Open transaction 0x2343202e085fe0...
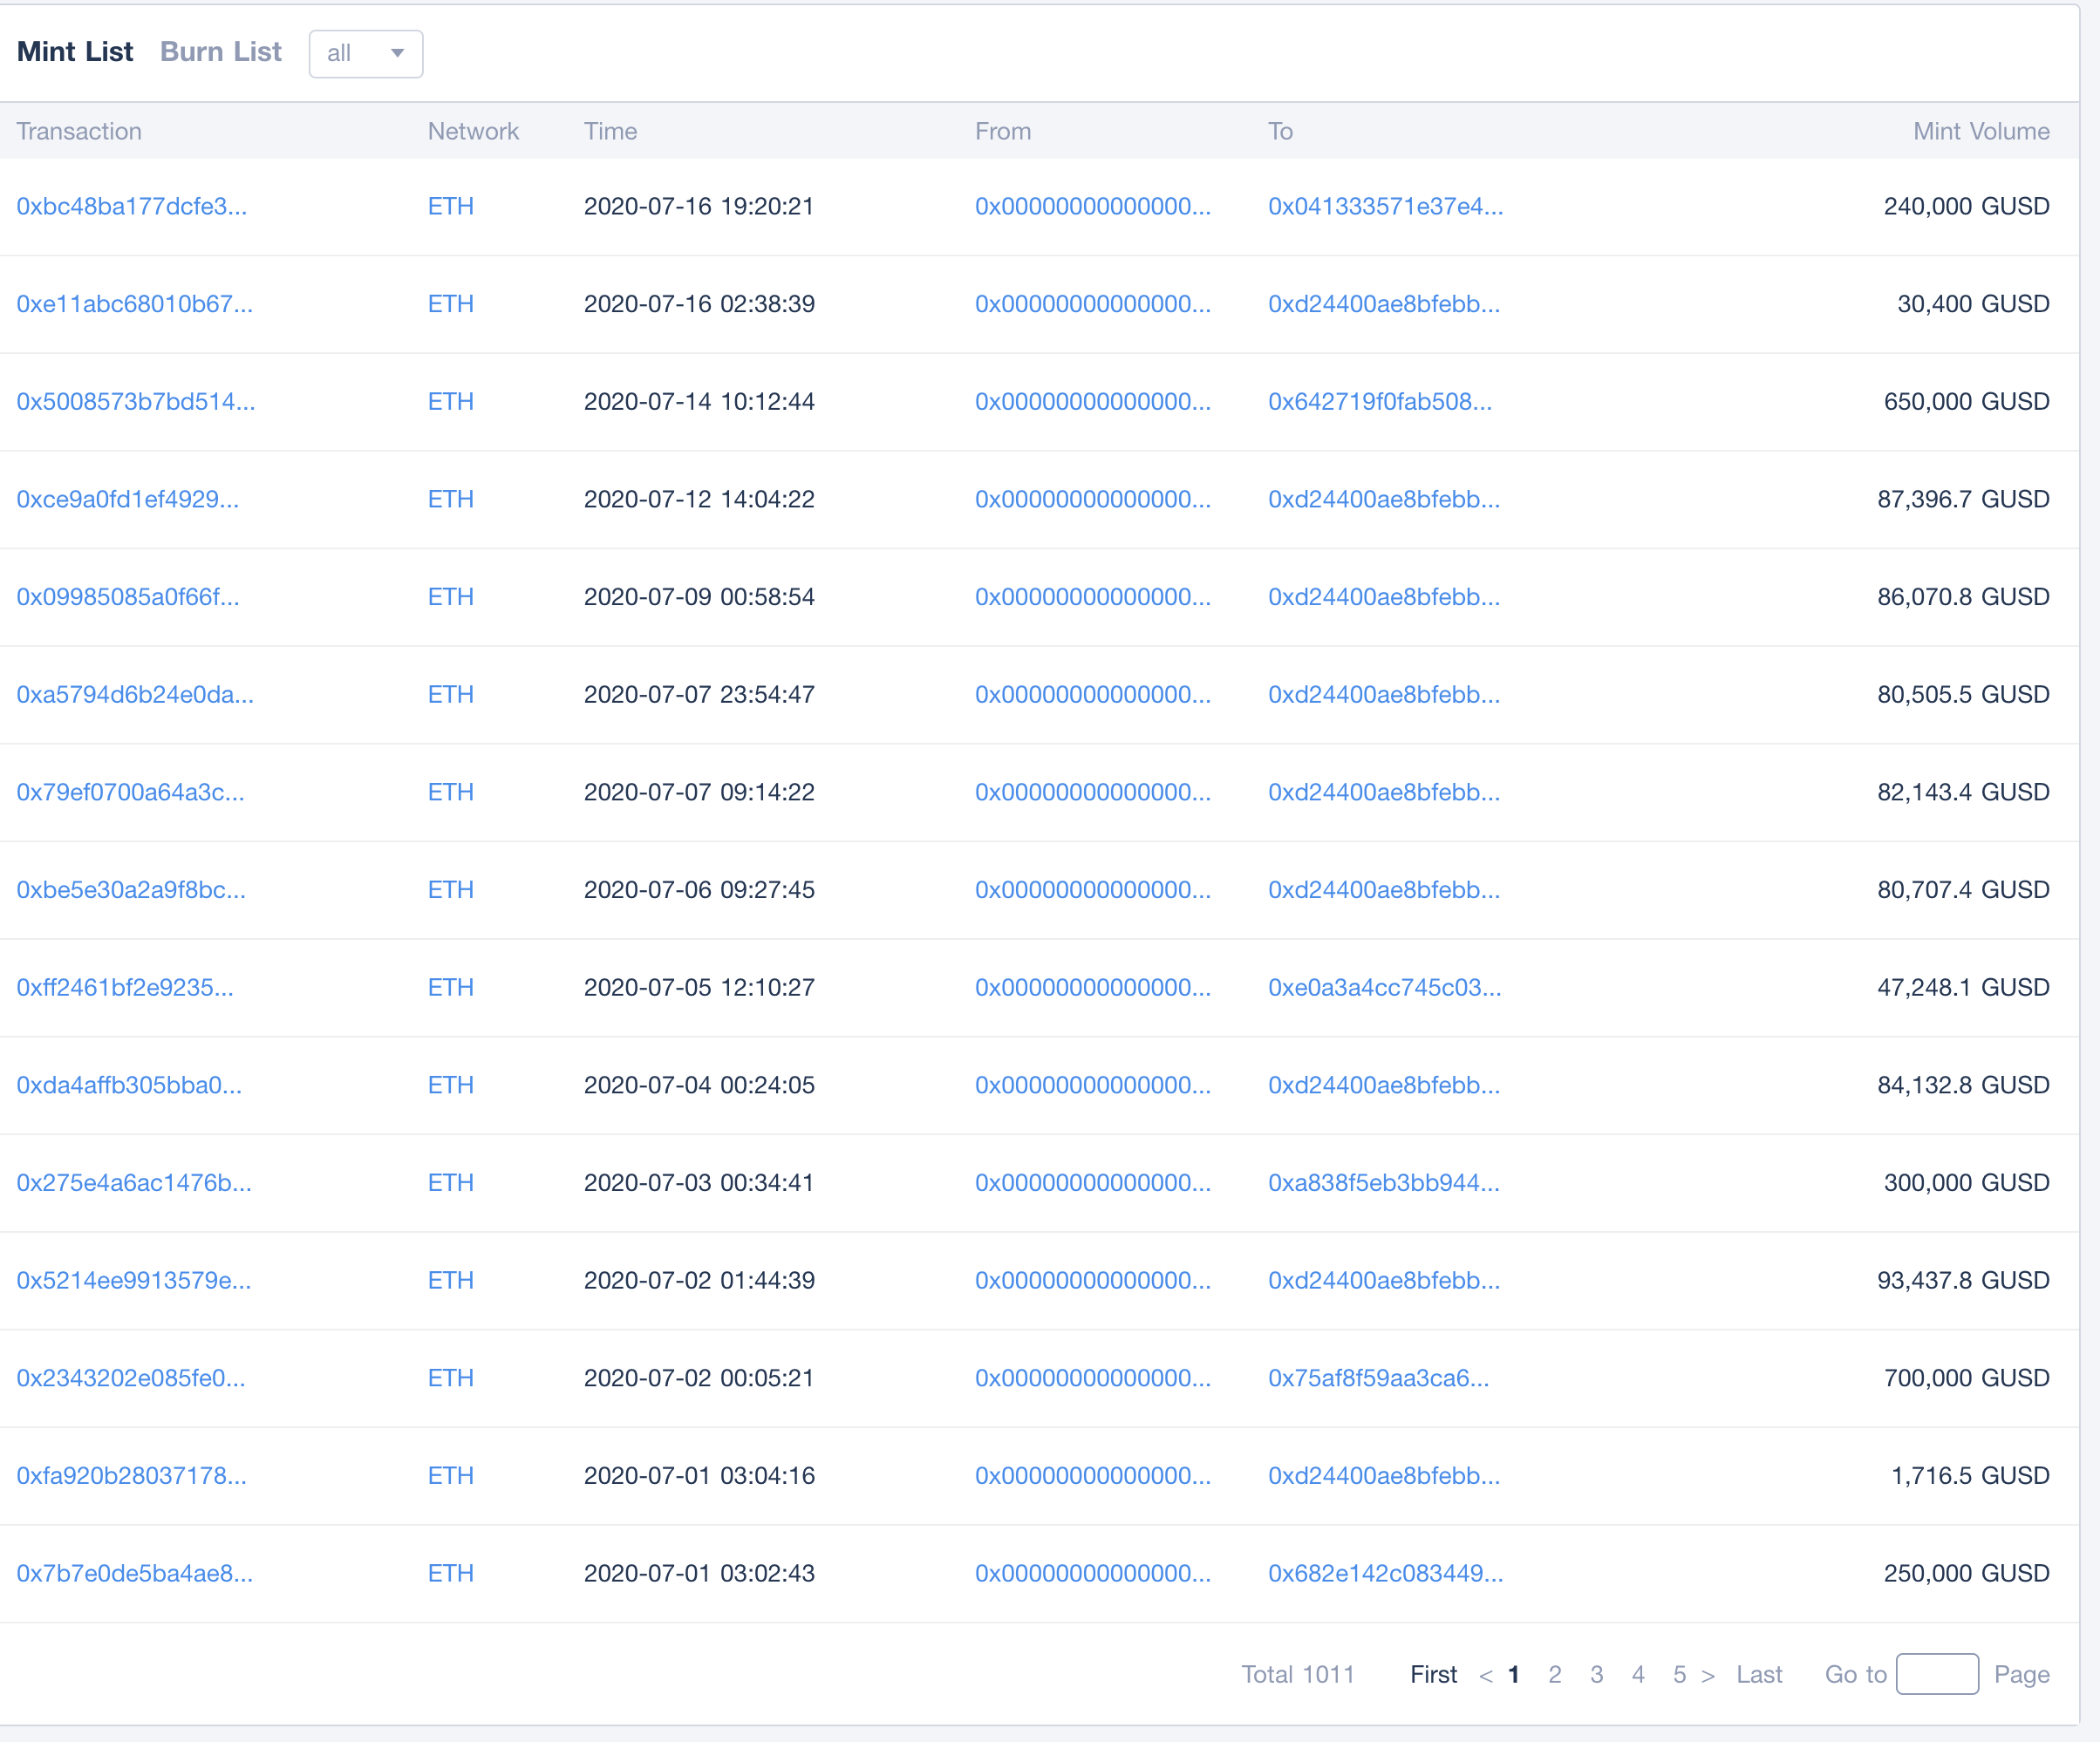The image size is (2100, 1742). coord(131,1378)
